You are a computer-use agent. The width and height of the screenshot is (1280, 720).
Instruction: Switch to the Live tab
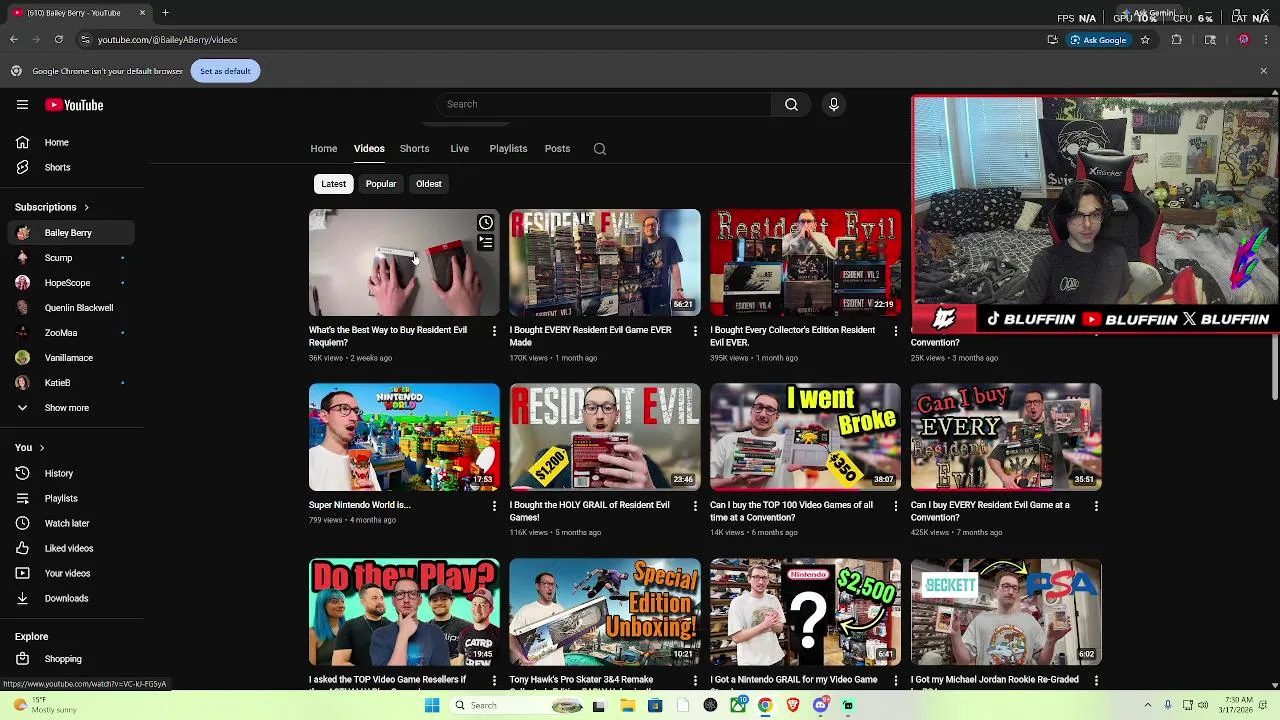click(459, 149)
